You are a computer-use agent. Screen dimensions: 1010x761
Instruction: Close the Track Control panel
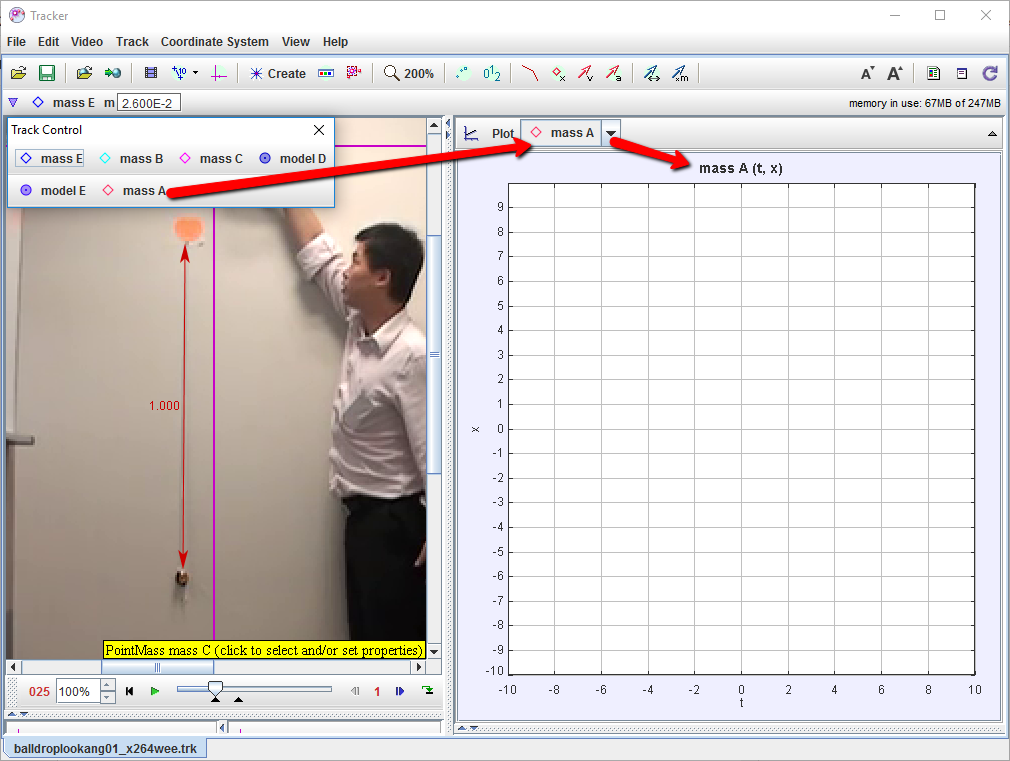point(319,130)
